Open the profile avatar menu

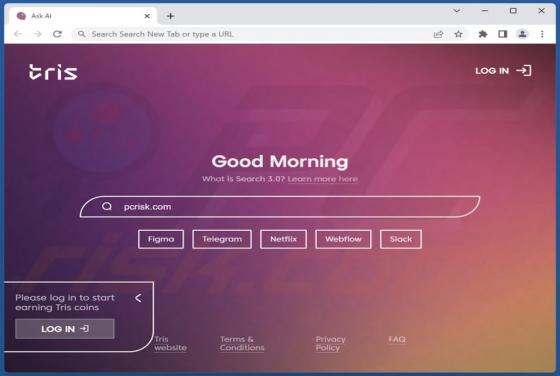(522, 34)
